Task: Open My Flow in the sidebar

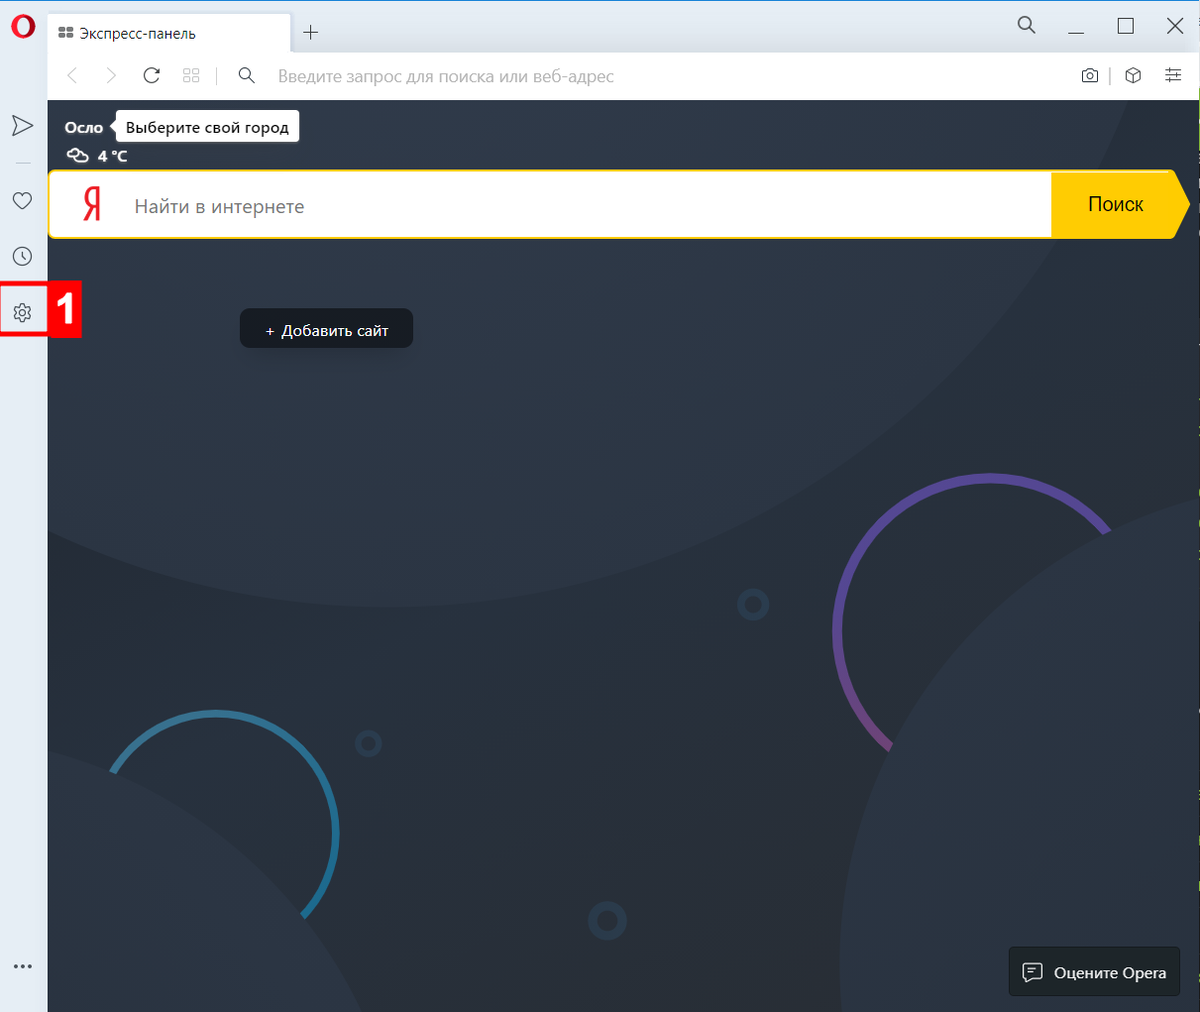Action: tap(22, 125)
